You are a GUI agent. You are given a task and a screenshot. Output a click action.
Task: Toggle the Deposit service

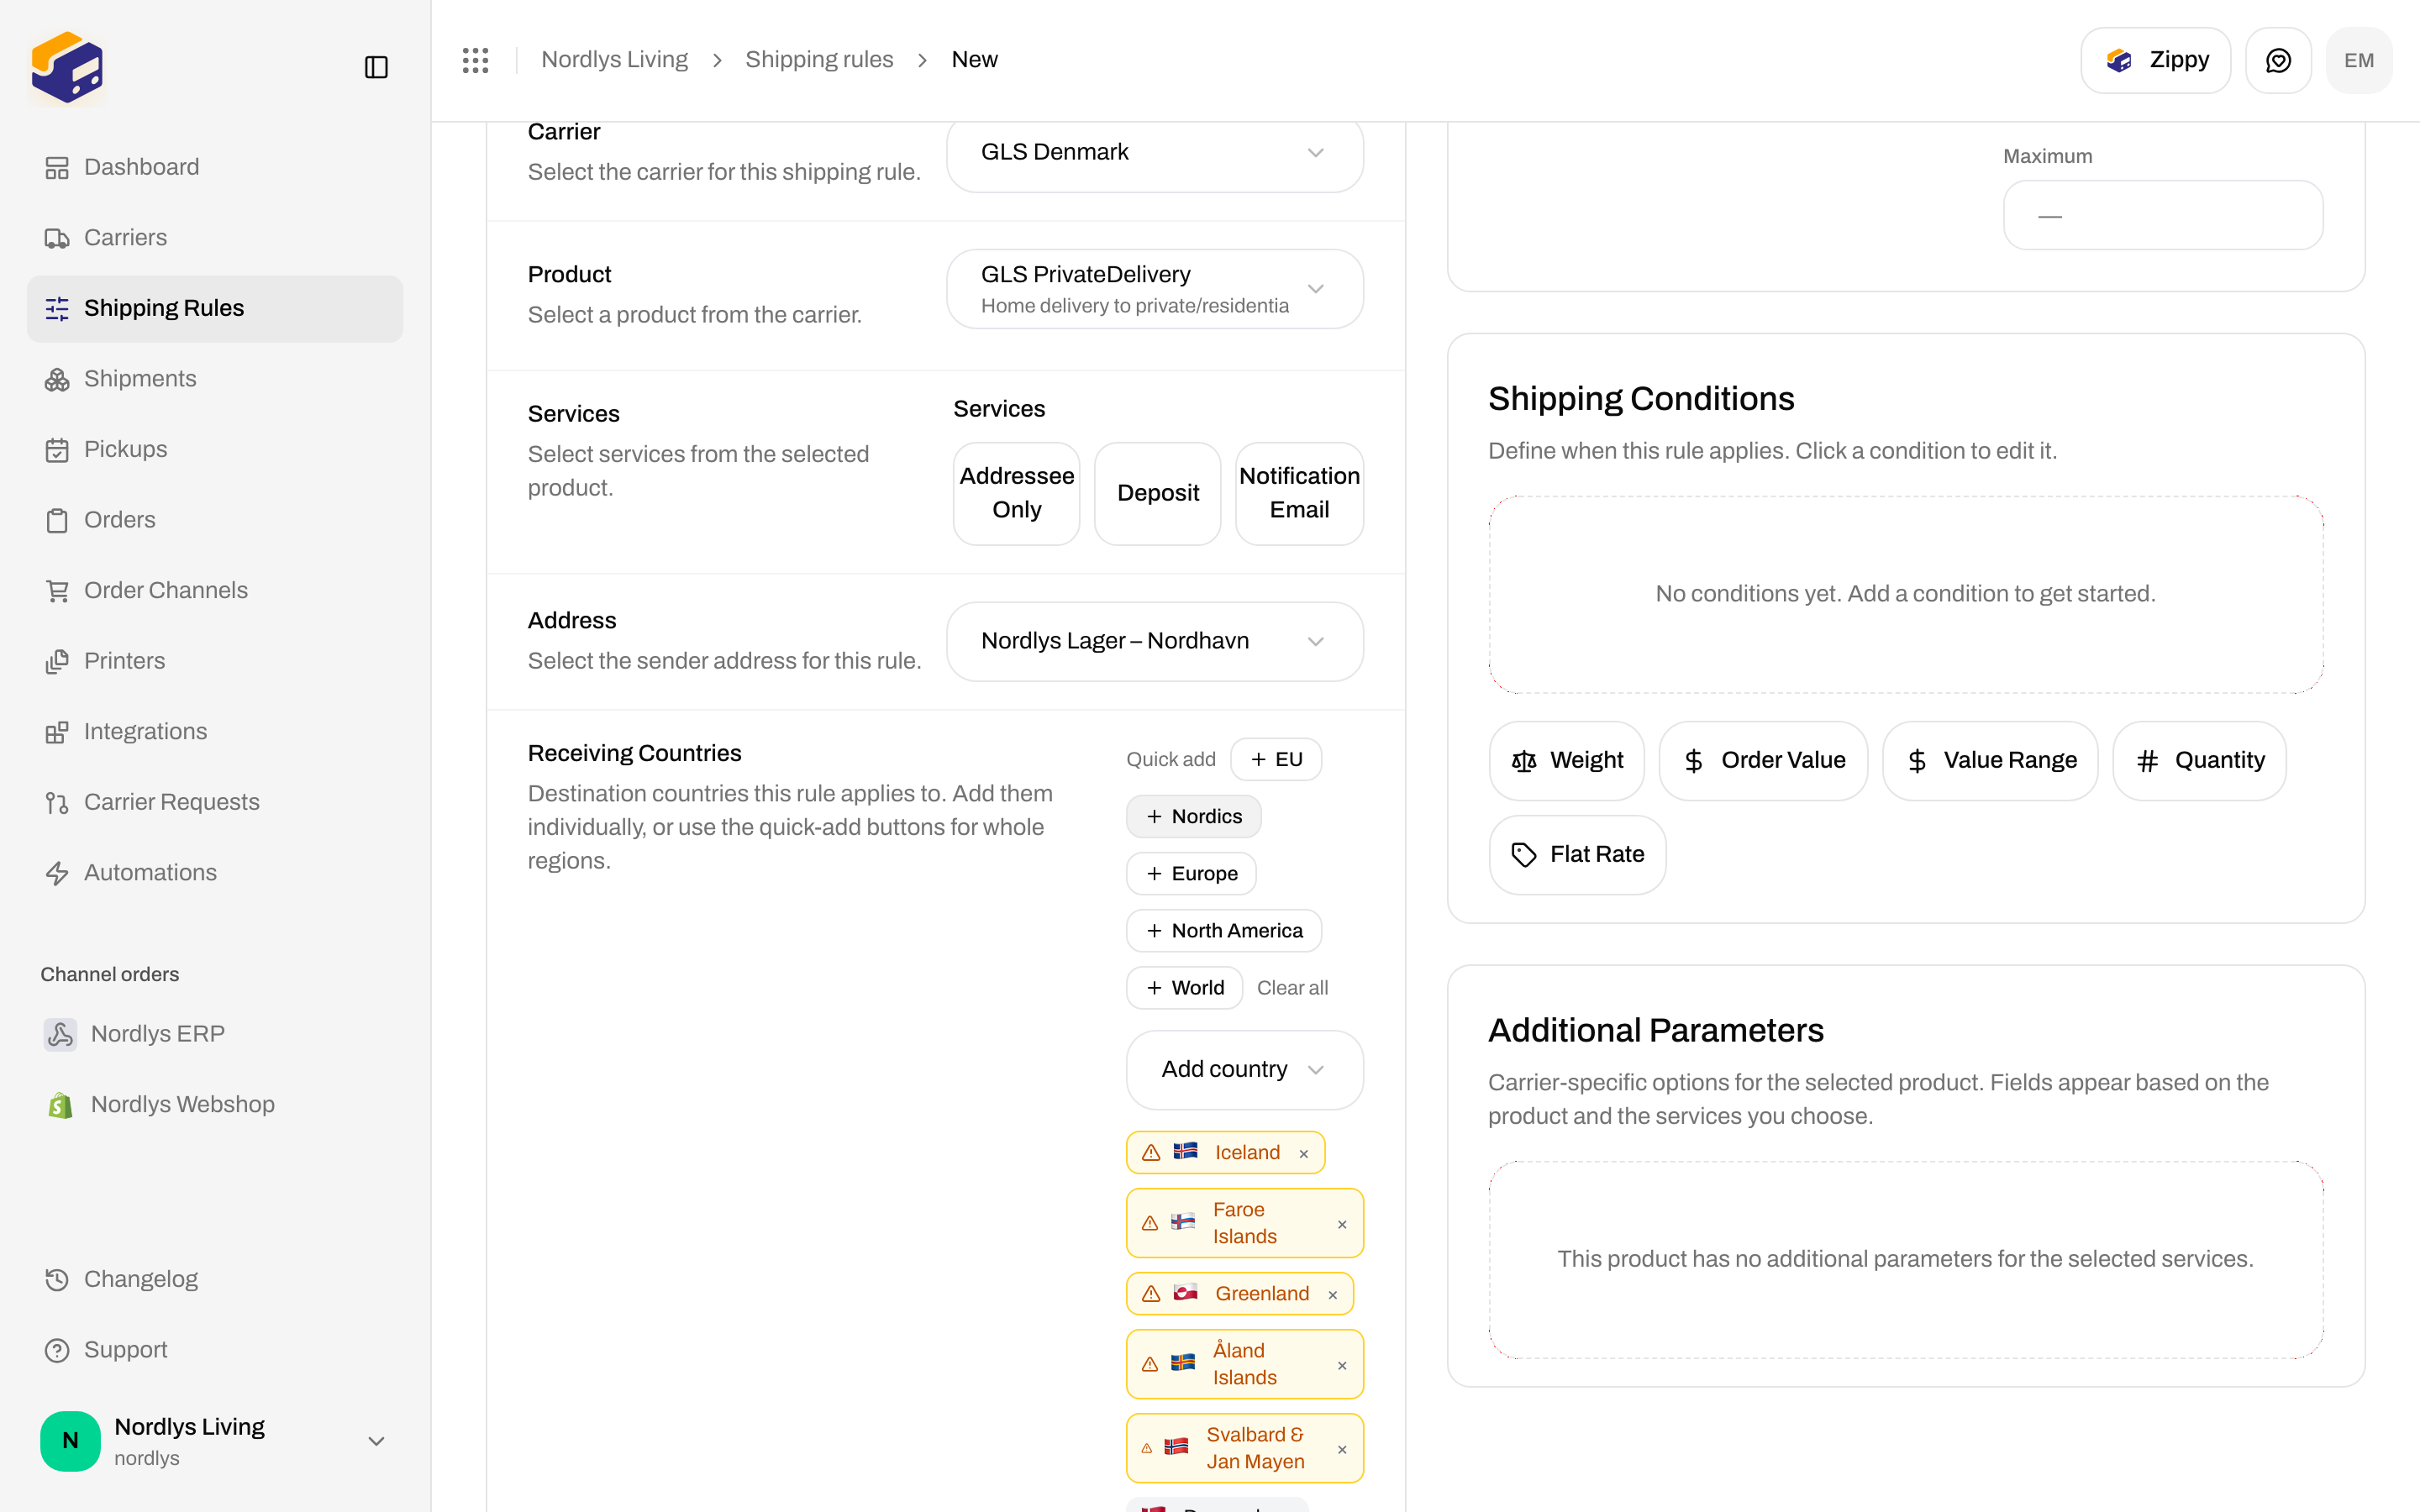coord(1158,493)
